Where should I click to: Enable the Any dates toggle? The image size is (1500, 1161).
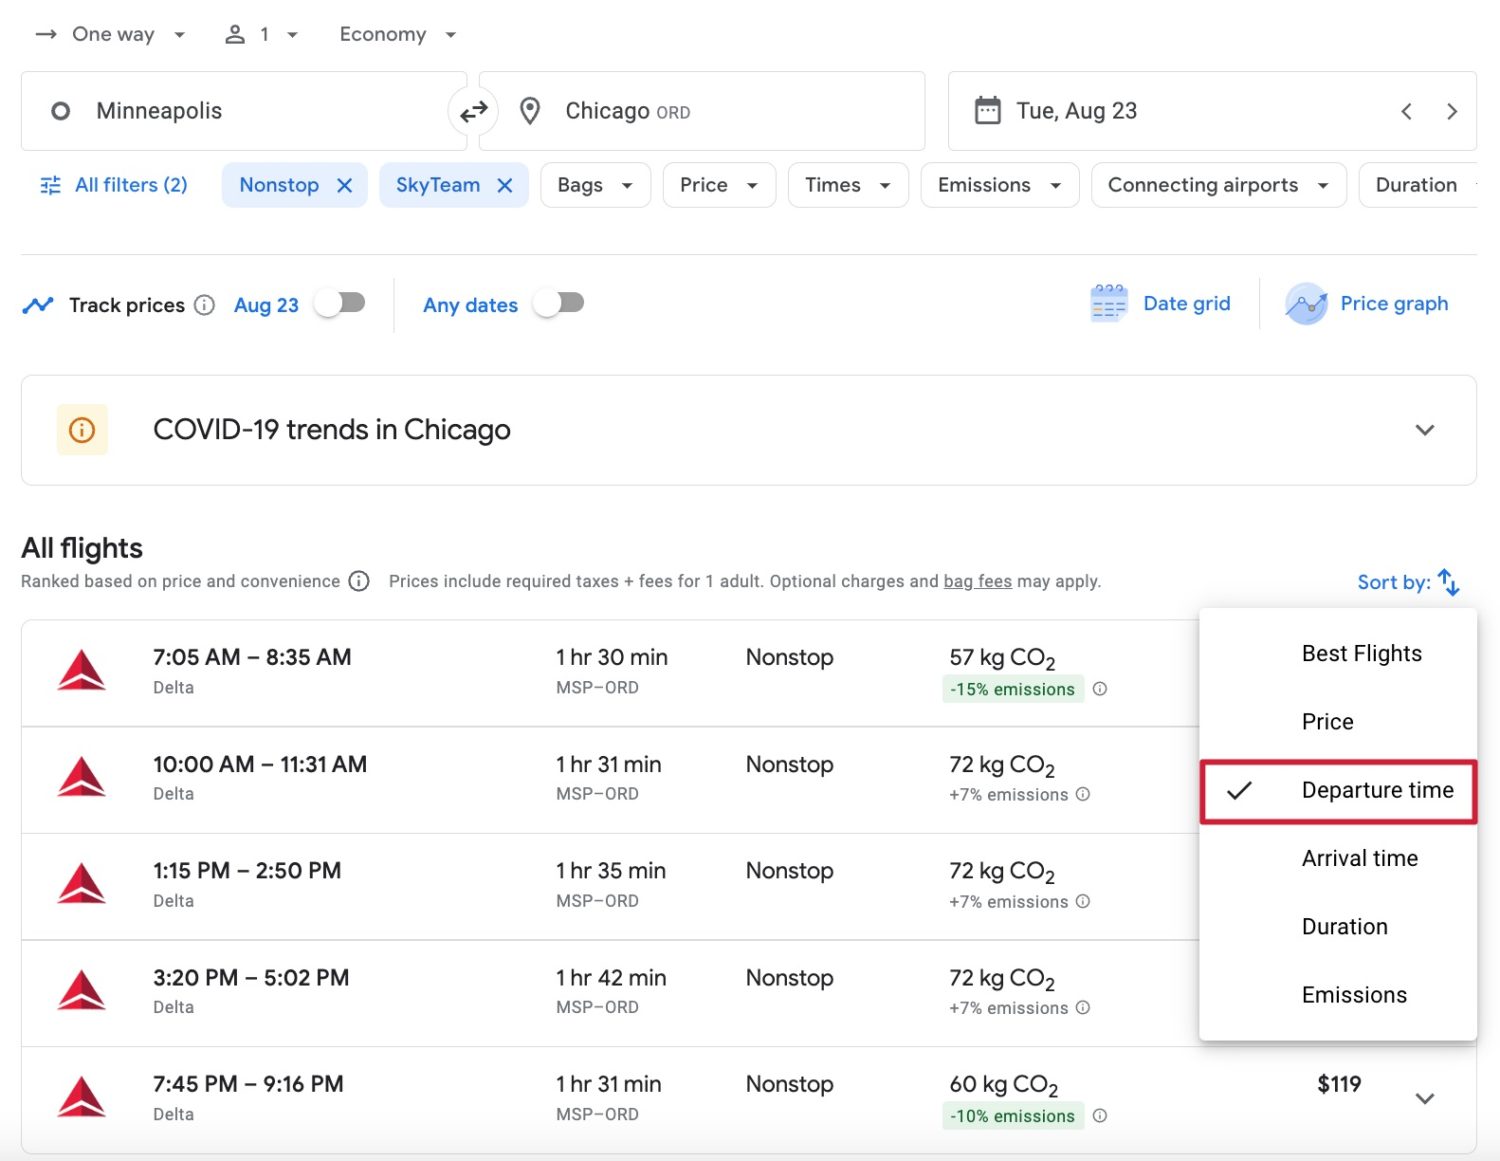pos(558,304)
